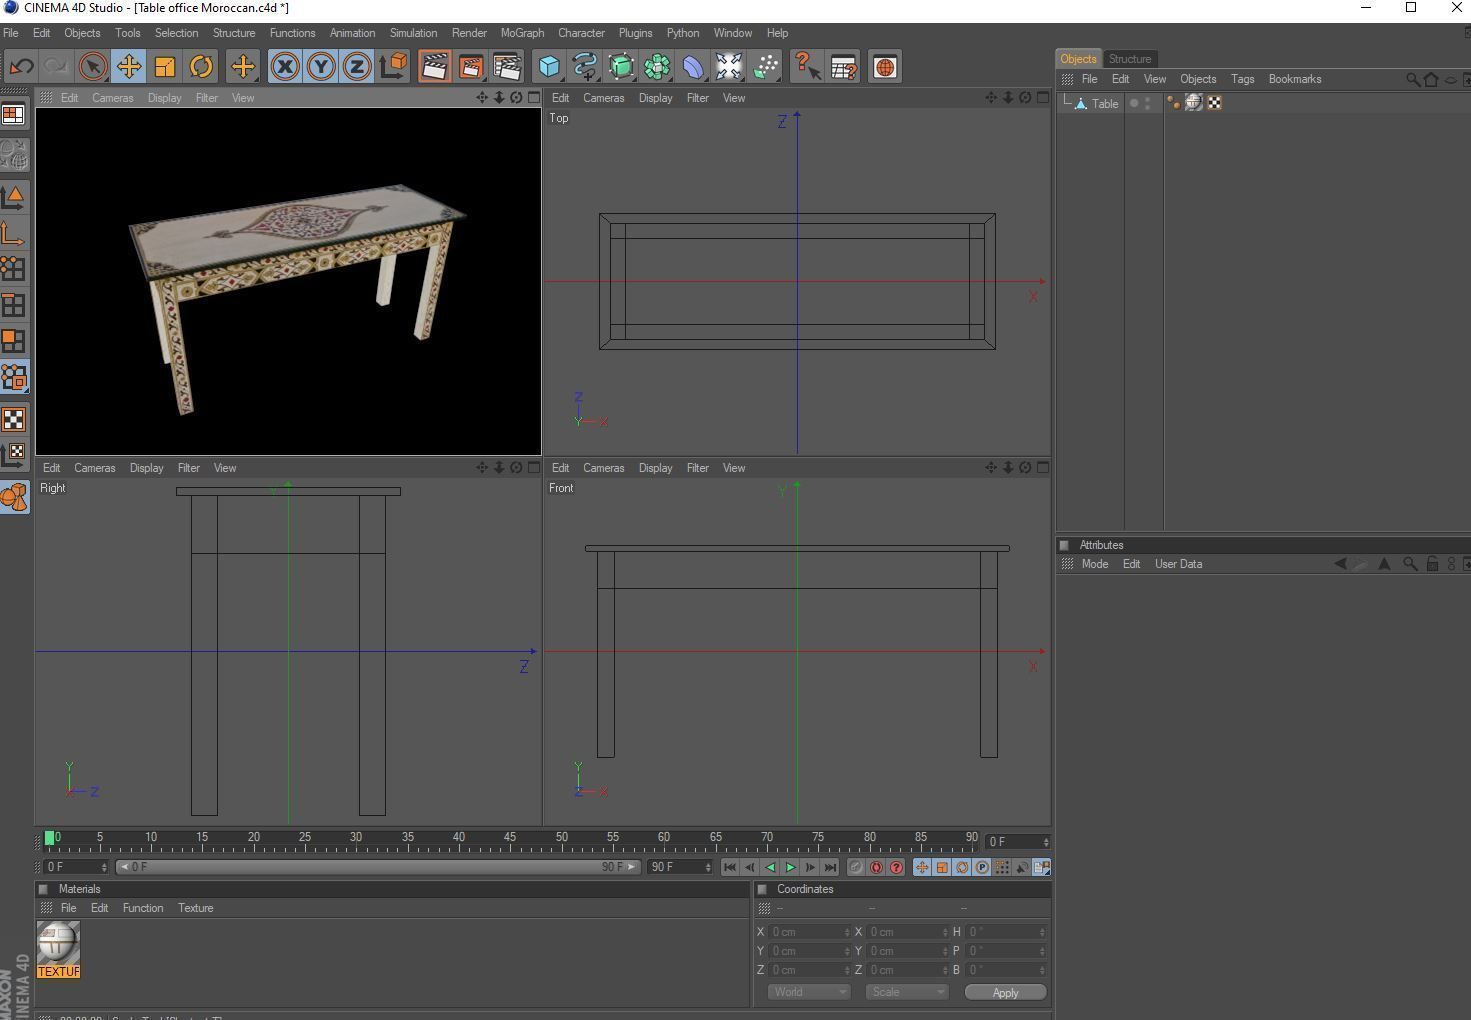Open the World coordinate system dropdown
1471x1020 pixels.
[x=809, y=992]
